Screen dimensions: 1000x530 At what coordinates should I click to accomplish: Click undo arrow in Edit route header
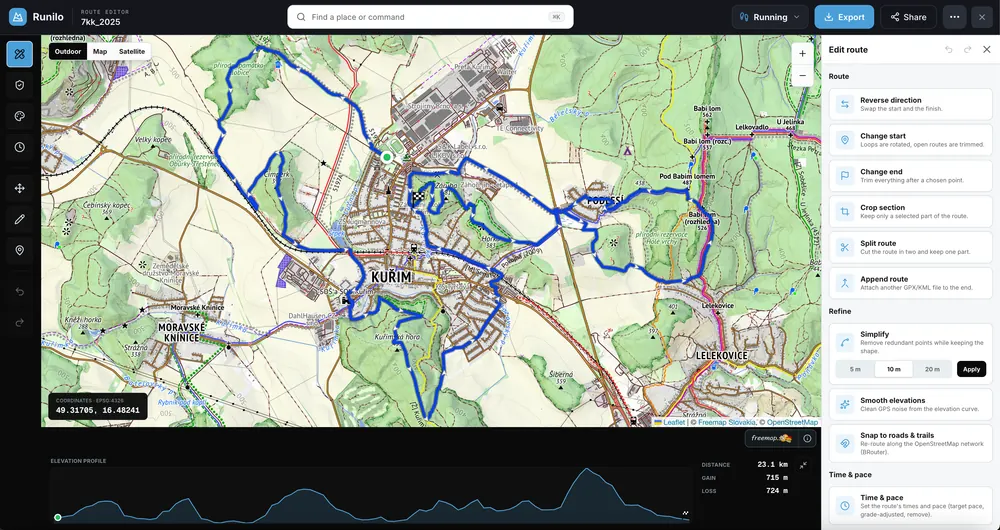point(948,50)
